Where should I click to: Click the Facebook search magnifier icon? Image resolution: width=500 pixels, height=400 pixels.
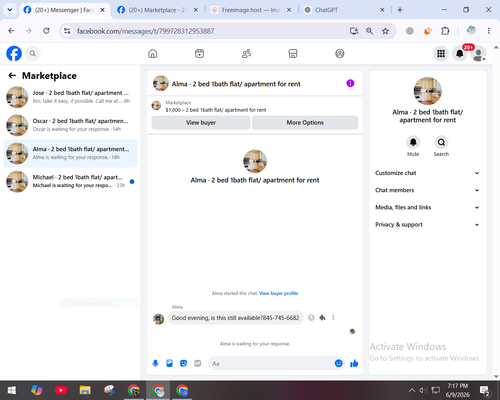(x=33, y=53)
